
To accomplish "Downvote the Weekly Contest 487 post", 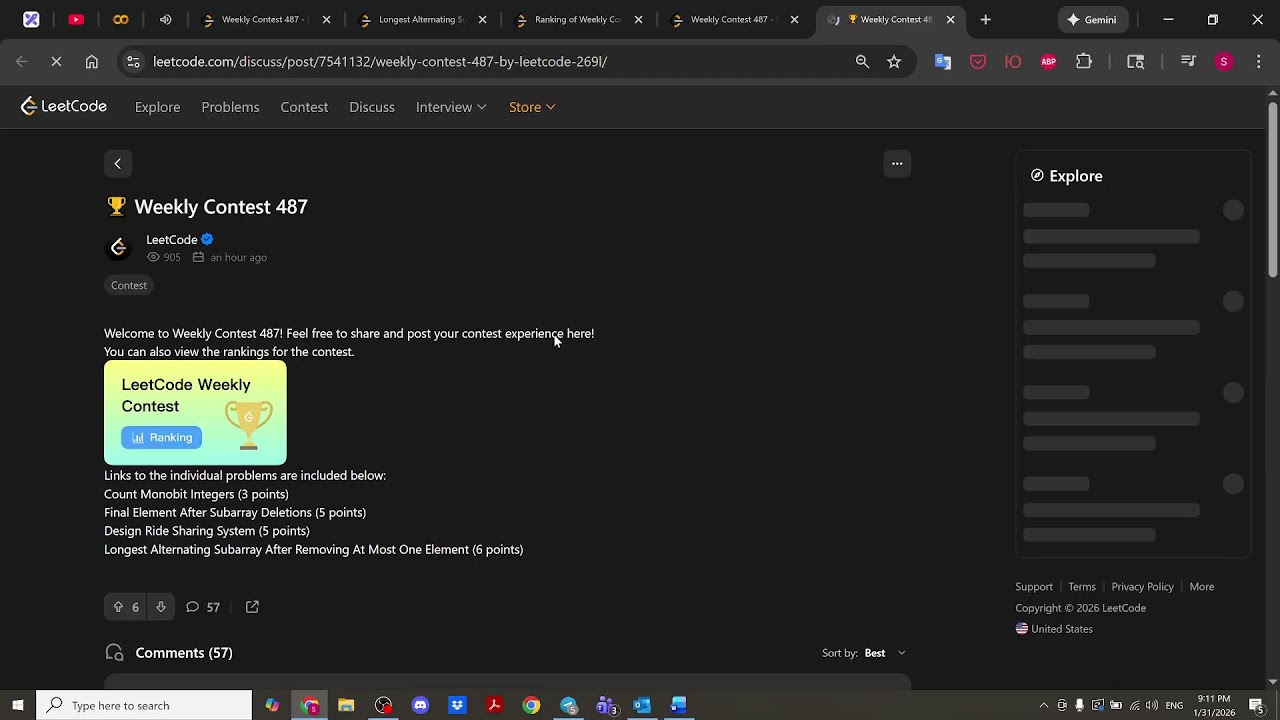I will tap(160, 607).
